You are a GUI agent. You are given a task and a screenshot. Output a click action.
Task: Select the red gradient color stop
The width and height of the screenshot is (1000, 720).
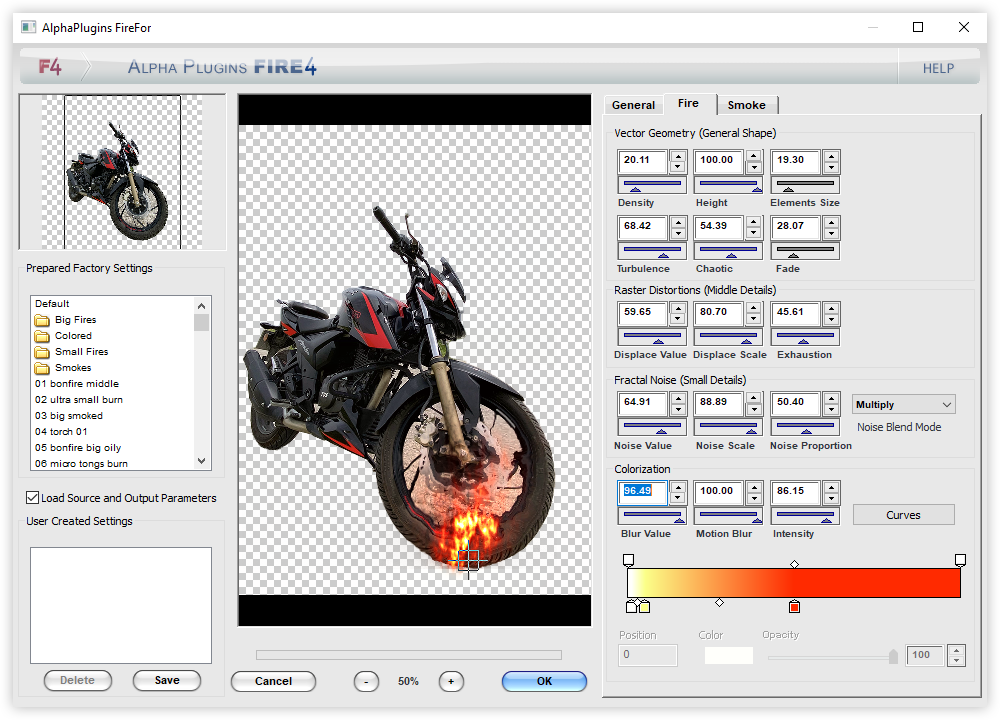click(794, 606)
